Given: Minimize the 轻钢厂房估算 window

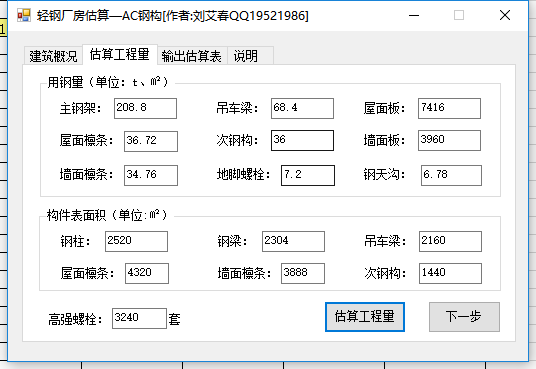Looking at the screenshot, I should click(x=414, y=15).
